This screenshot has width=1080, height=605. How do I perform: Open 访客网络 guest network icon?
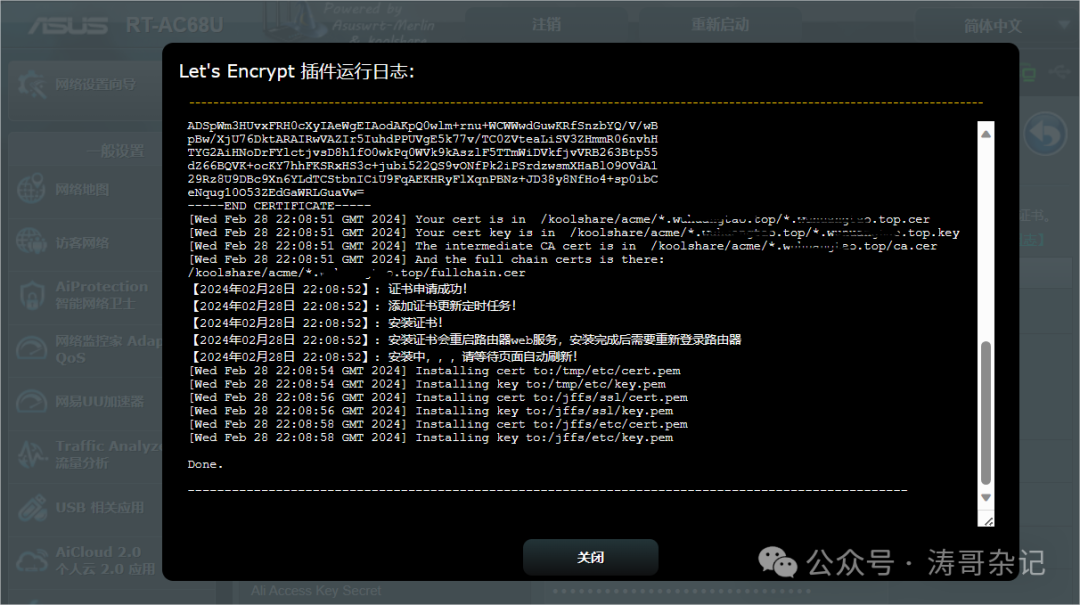tap(32, 242)
